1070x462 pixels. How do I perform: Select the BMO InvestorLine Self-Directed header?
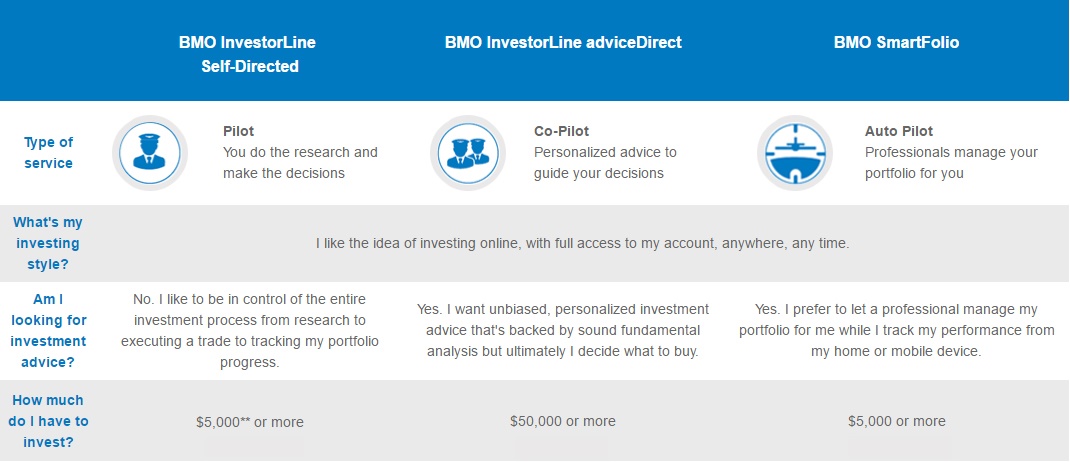[247, 55]
